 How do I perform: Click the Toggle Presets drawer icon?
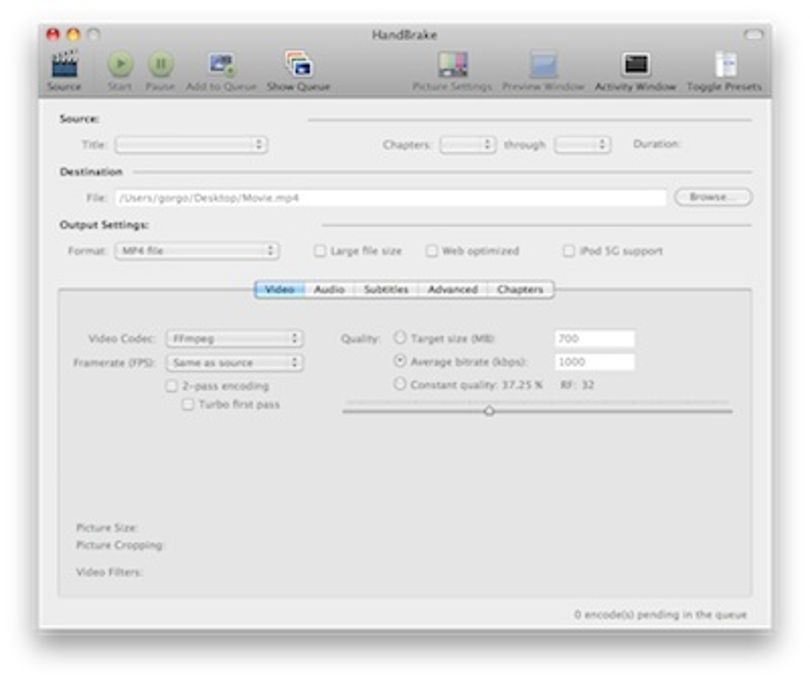[x=726, y=64]
